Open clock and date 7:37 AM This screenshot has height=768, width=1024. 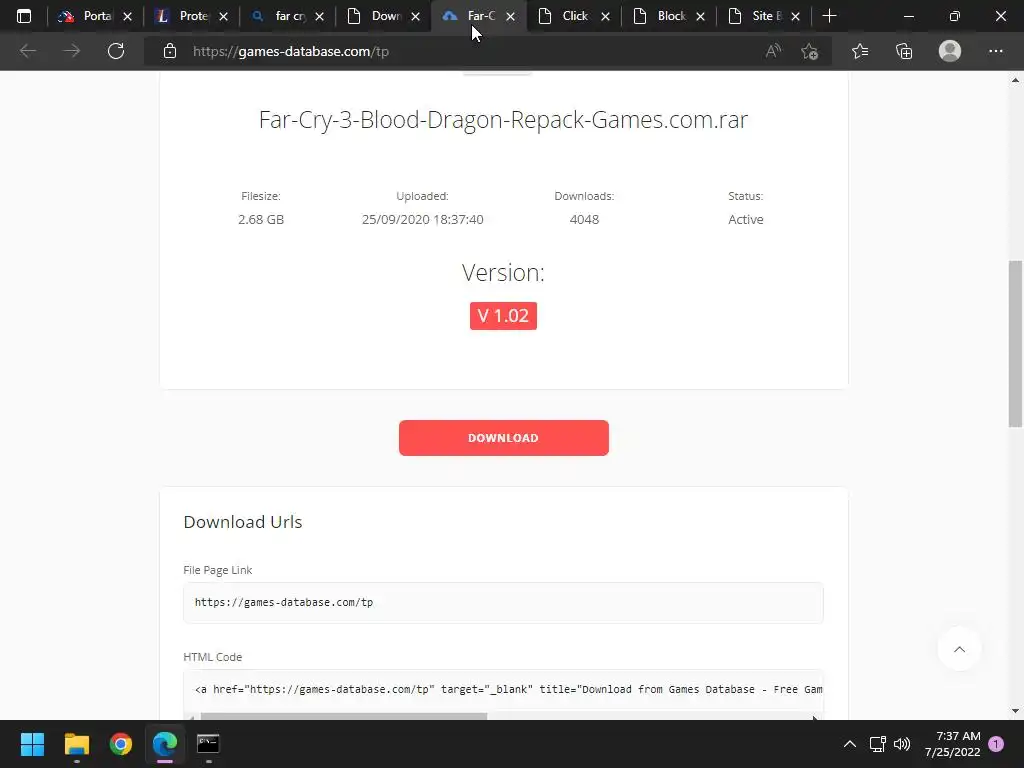tap(952, 744)
